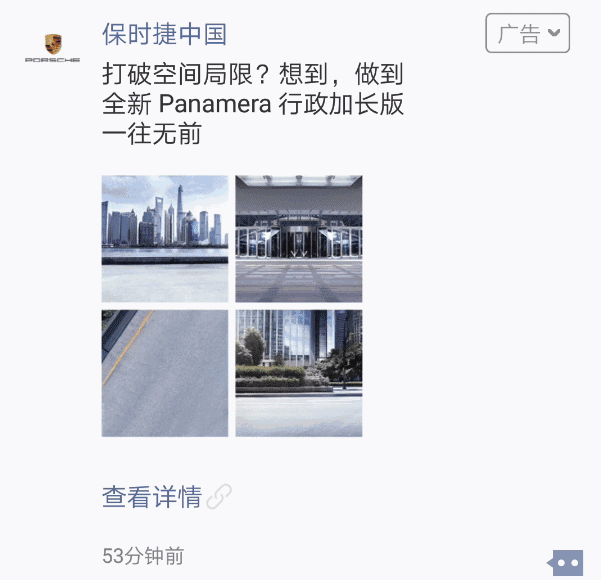Click the 一往无前 text line
601x580 pixels.
click(152, 134)
